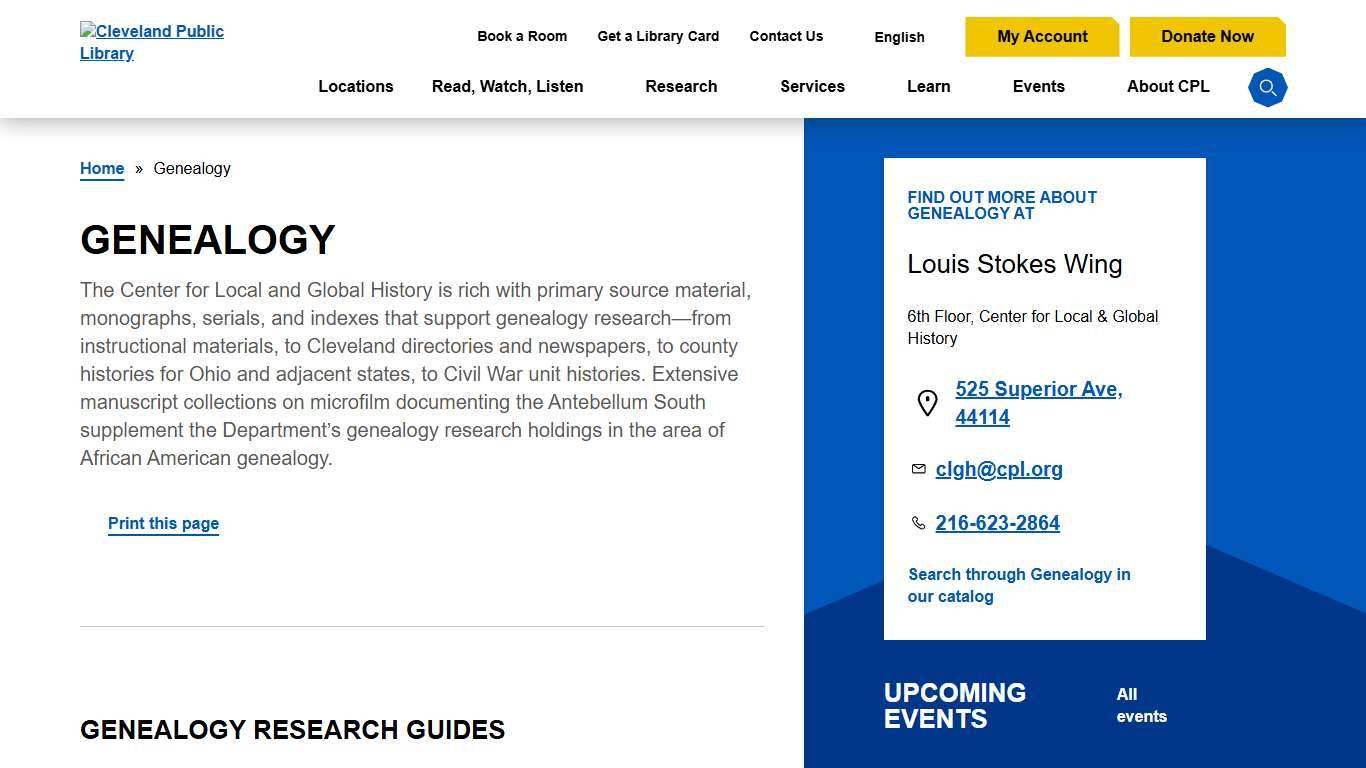Click the phone icon next to 216-623-2864
This screenshot has height=768, width=1366.
[918, 522]
